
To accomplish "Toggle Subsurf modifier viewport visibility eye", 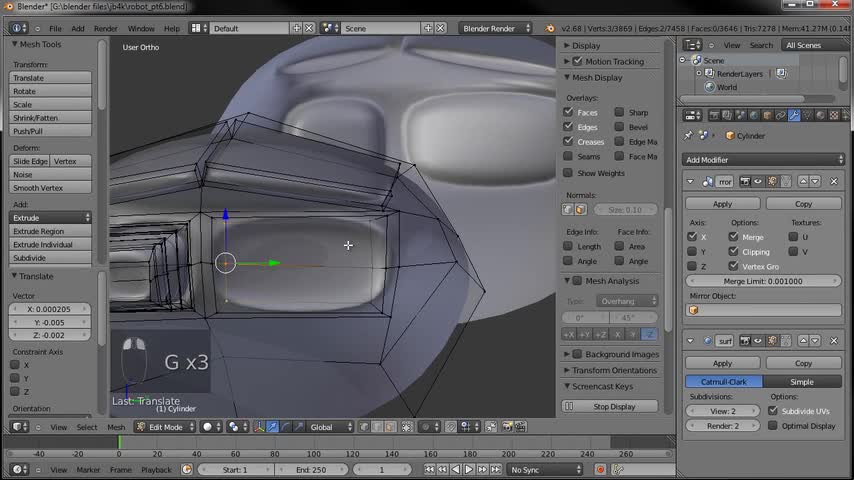I will 758,341.
